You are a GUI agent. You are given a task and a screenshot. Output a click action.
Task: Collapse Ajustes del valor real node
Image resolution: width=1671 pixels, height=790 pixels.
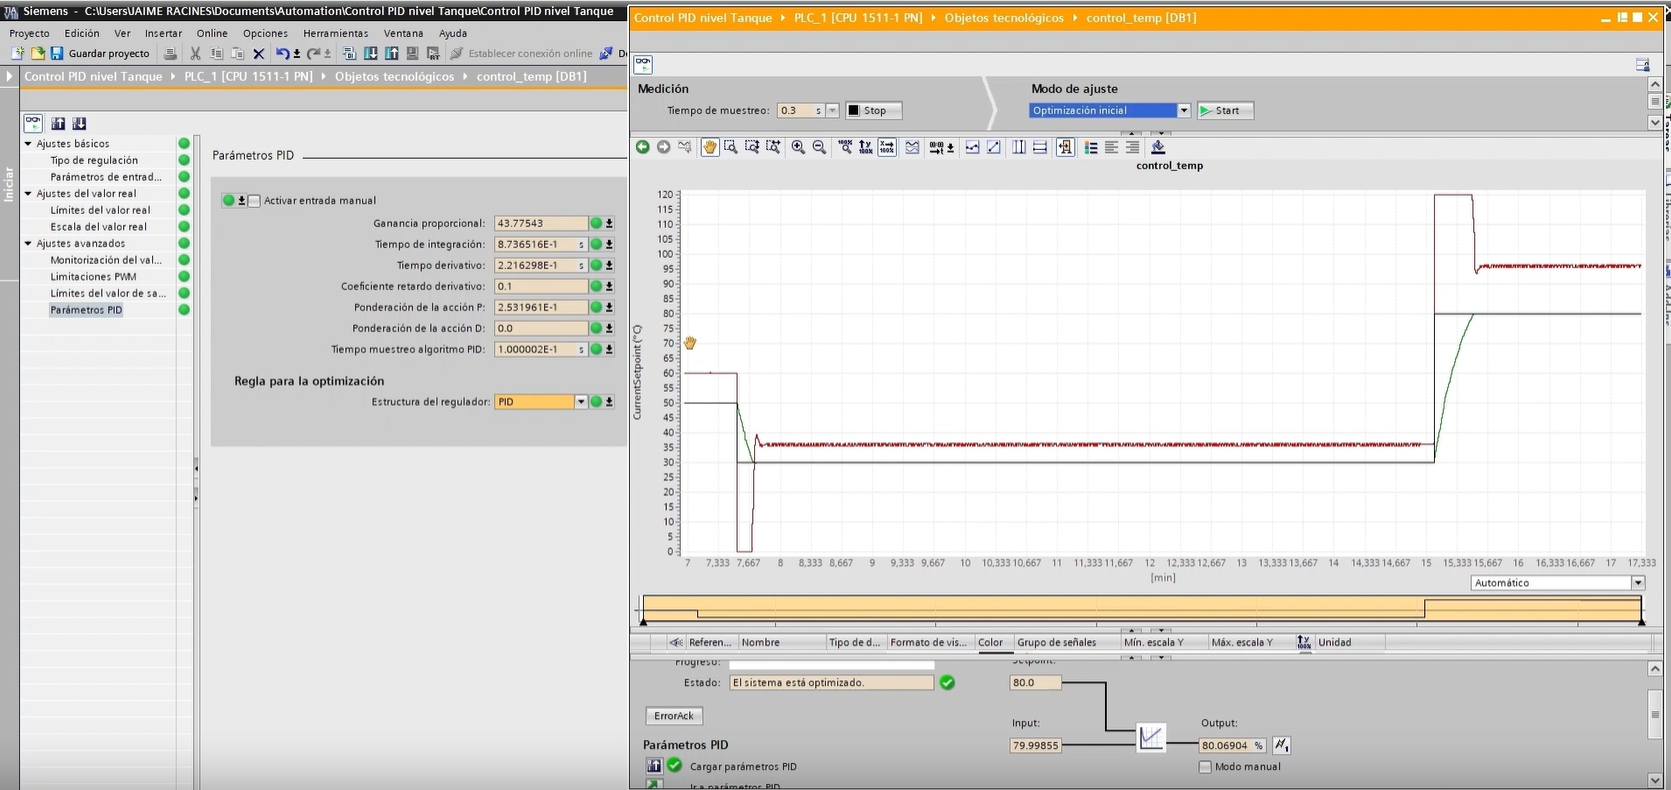click(x=28, y=194)
